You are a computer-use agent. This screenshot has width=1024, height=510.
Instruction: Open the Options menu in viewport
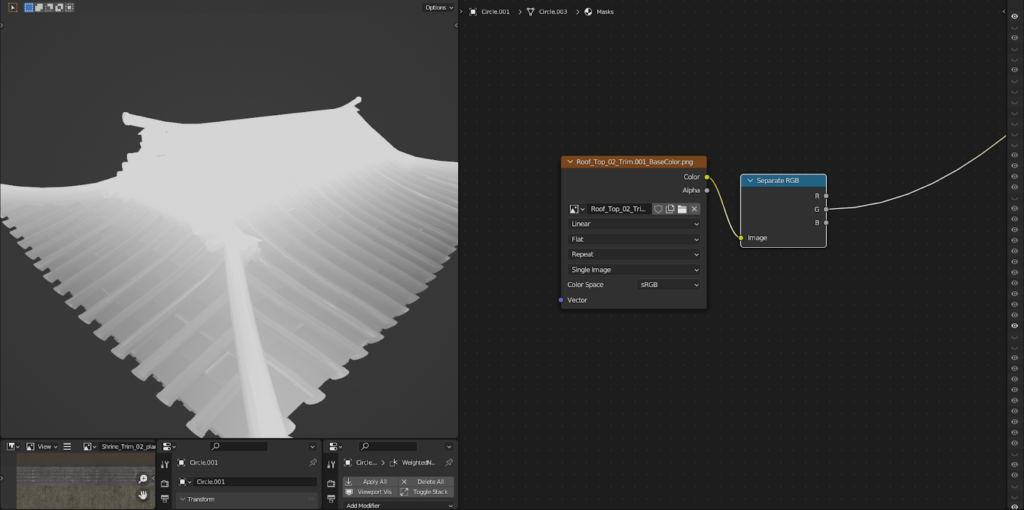click(437, 7)
